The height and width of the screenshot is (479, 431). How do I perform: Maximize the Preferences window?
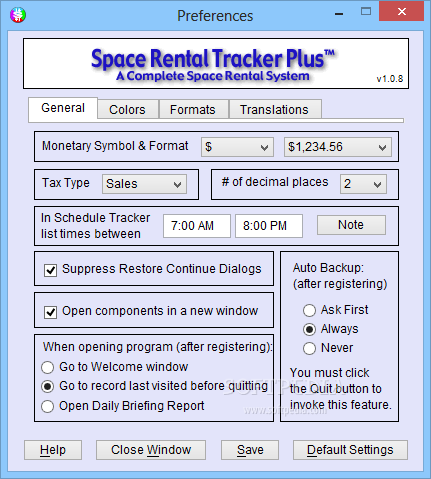[x=366, y=12]
